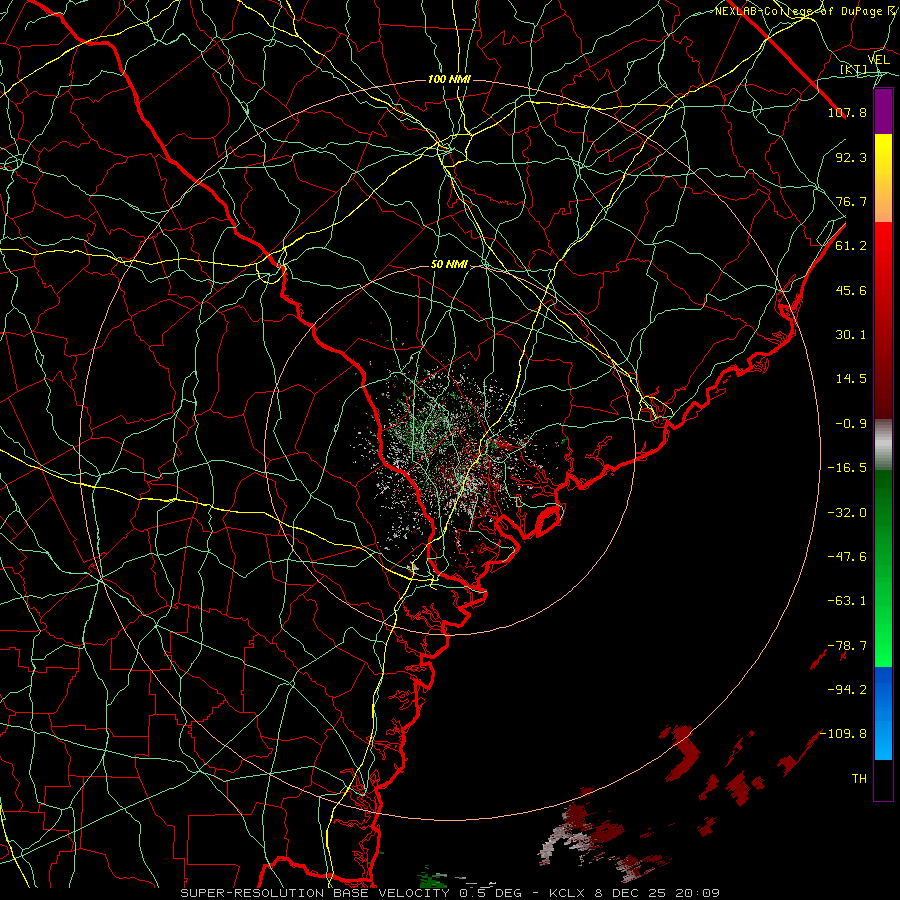Click the -63.1 velocity scale value

(x=847, y=601)
